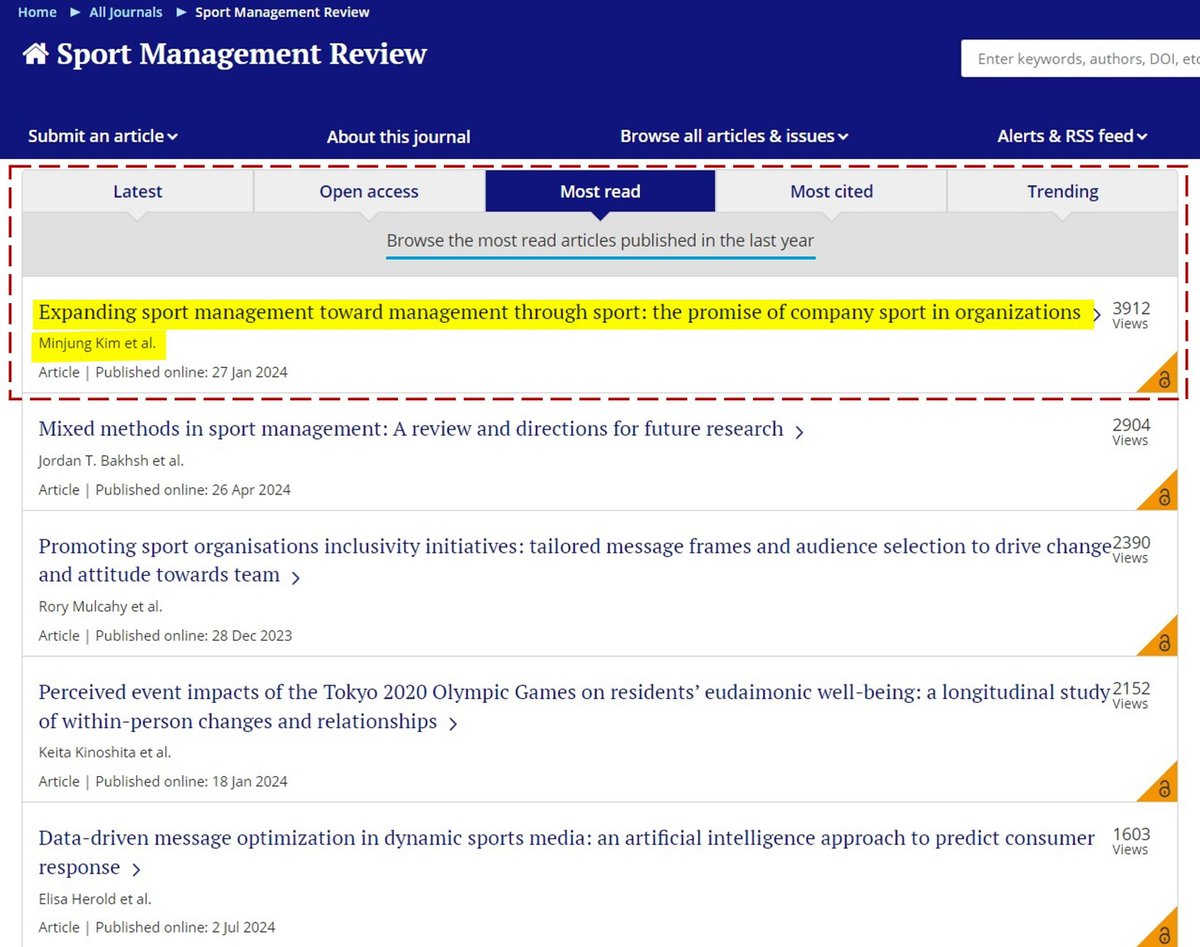Click the home icon beside Sport Management Review
Image resolution: width=1200 pixels, height=947 pixels.
coord(35,54)
